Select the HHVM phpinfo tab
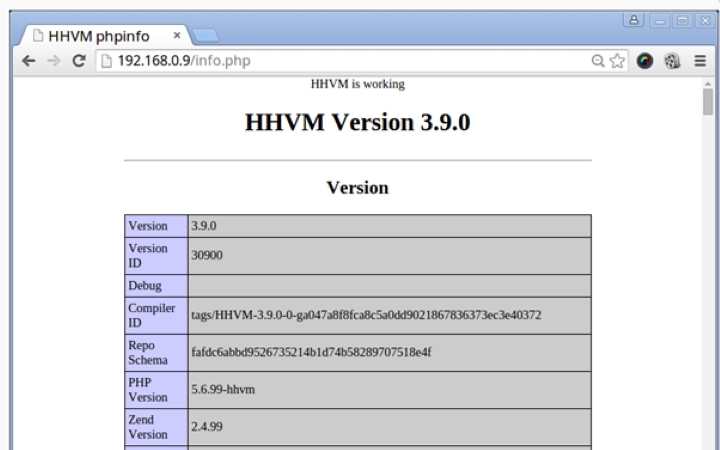This screenshot has height=450, width=720. [x=103, y=36]
